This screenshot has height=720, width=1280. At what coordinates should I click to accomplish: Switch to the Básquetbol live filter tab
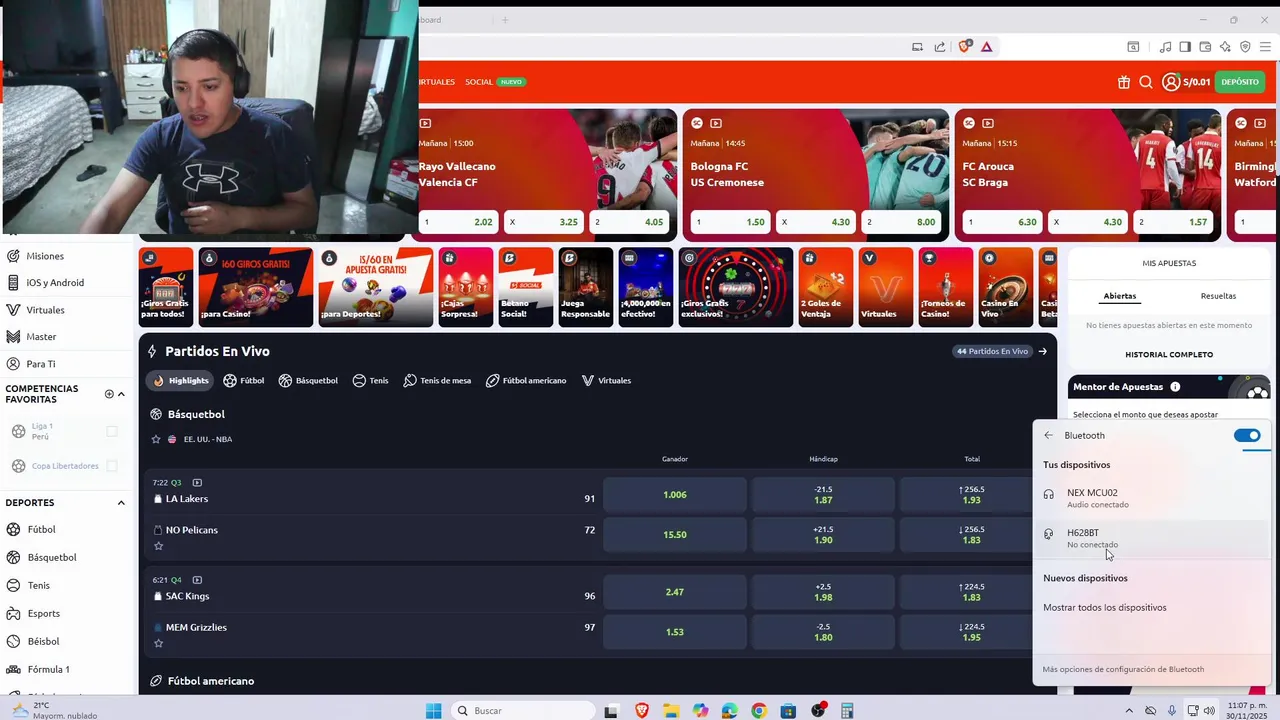308,380
